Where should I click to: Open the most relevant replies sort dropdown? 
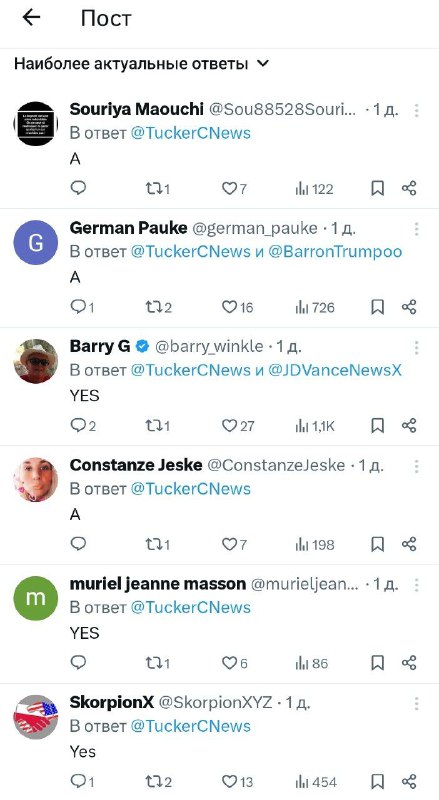point(141,64)
